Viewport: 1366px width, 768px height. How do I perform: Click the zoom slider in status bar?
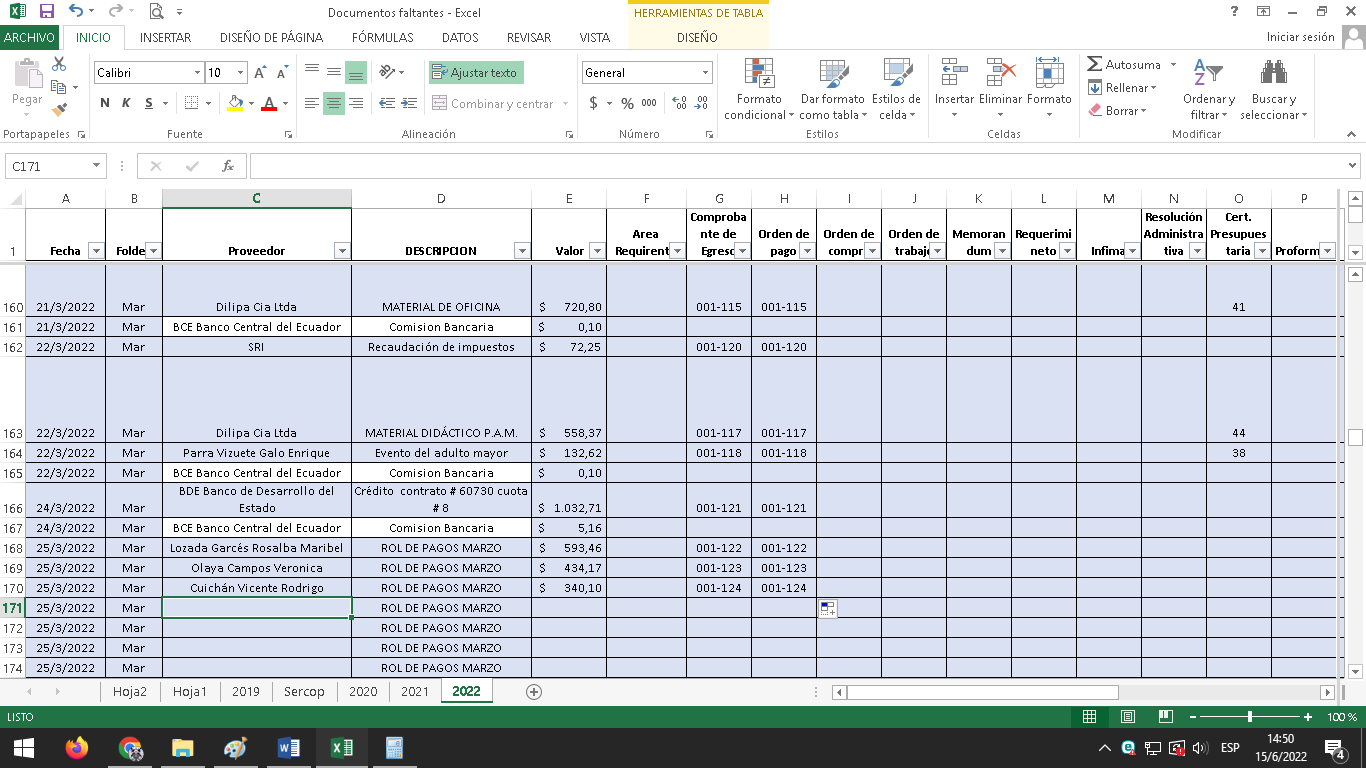(1250, 717)
